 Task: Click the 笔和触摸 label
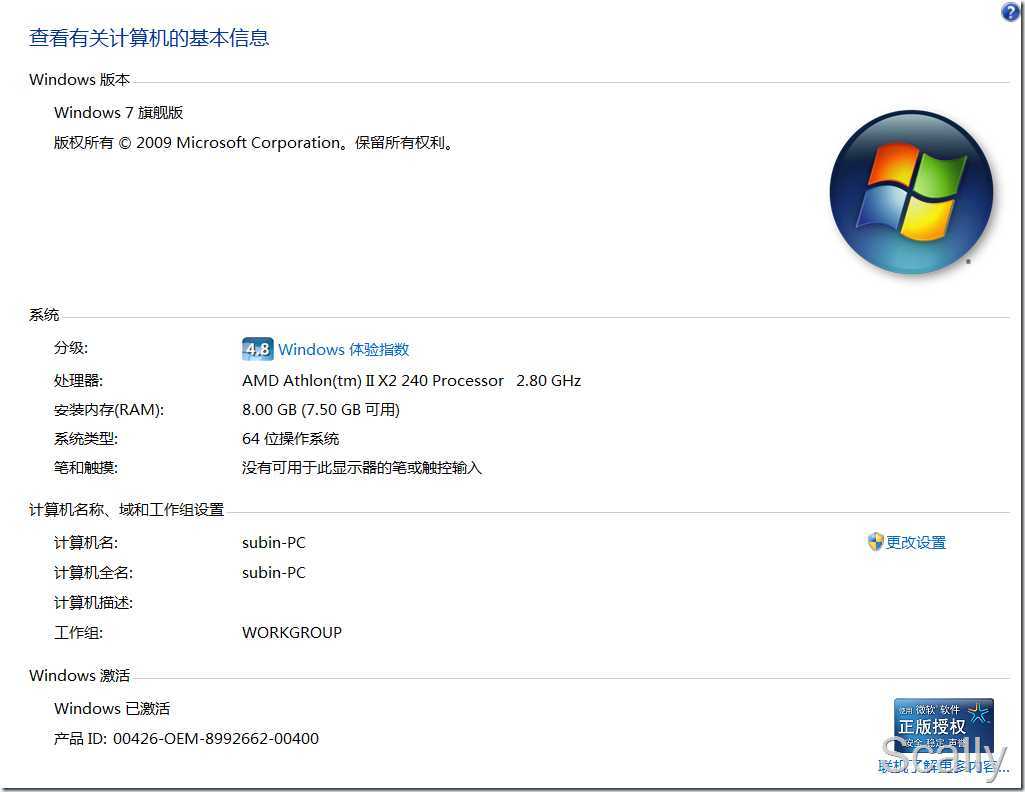pos(86,468)
